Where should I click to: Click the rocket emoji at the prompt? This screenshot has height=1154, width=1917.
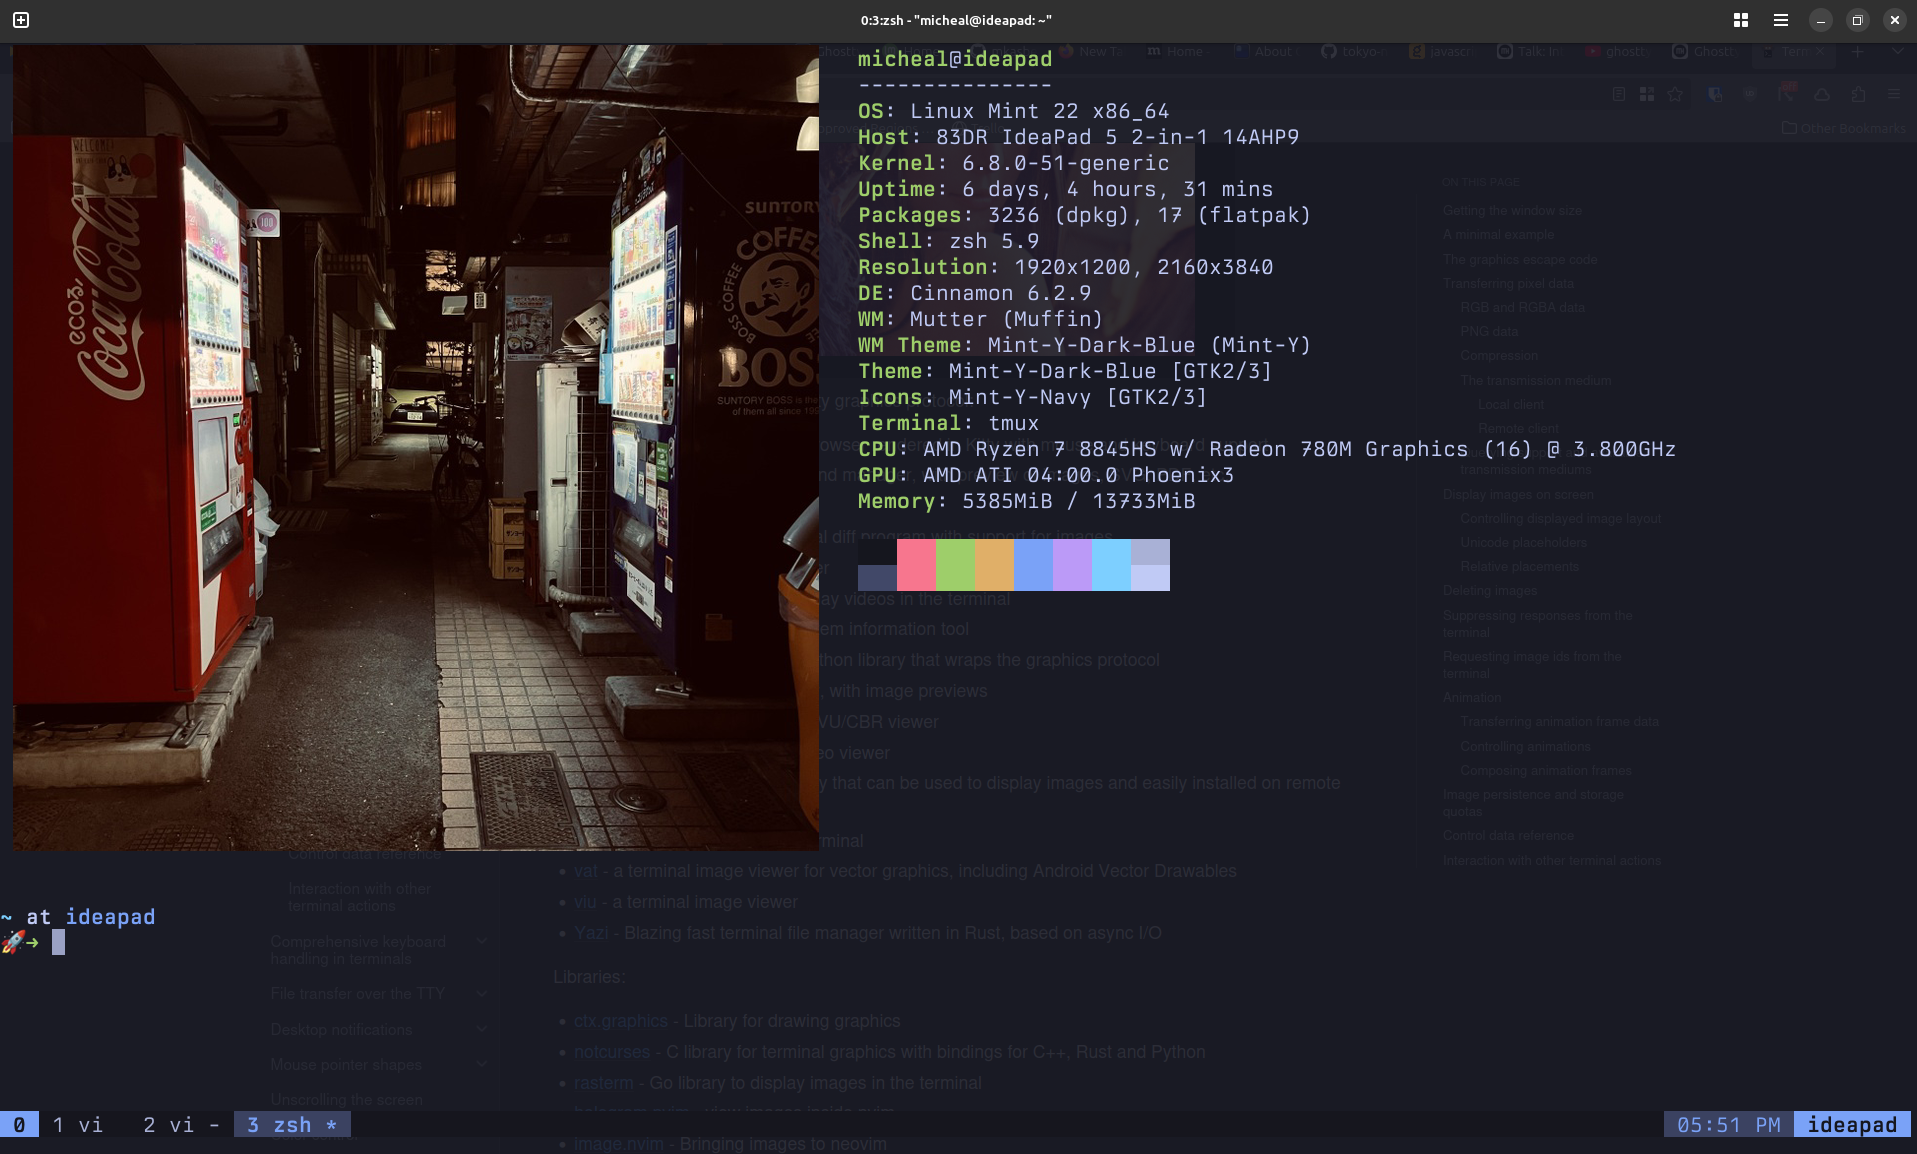coord(13,942)
